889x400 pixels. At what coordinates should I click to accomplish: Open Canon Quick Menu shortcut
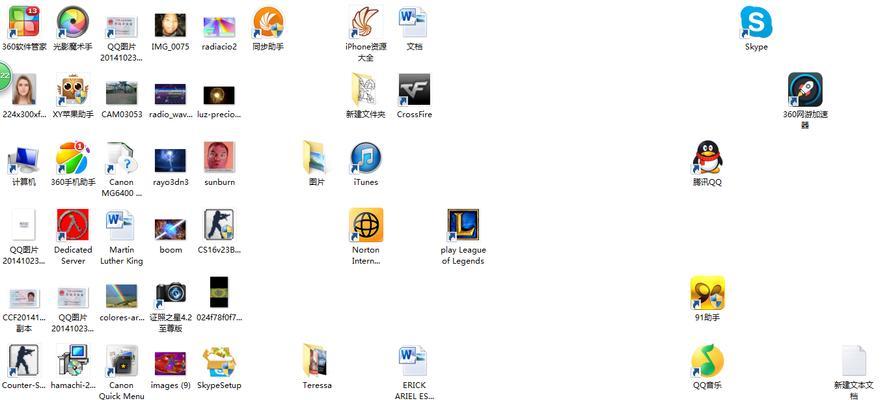[x=122, y=360]
